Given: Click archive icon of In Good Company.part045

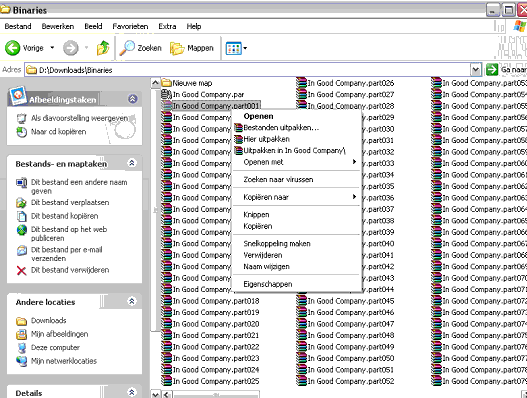Looking at the screenshot, I should click(x=301, y=301).
